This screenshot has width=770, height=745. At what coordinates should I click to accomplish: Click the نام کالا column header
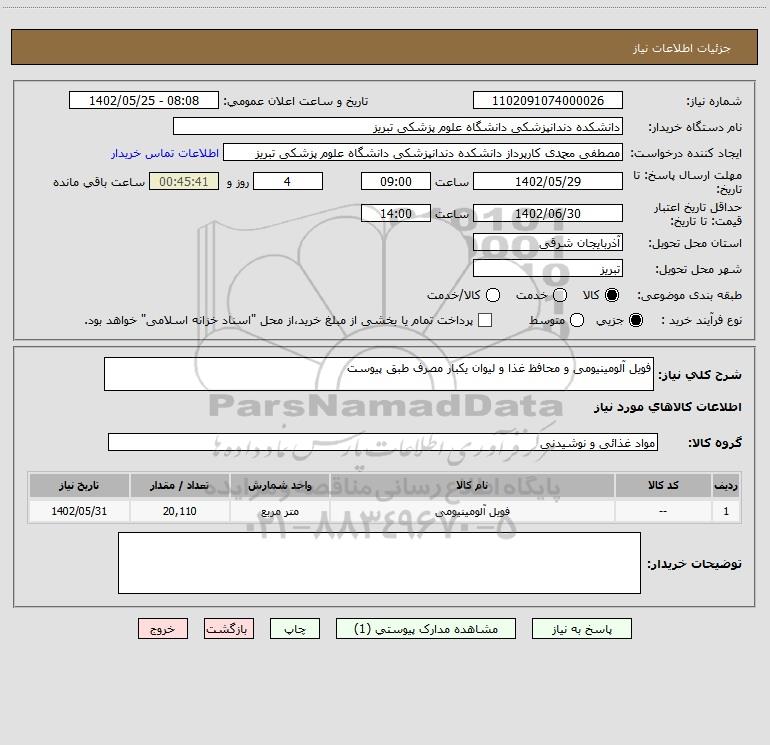(x=472, y=485)
